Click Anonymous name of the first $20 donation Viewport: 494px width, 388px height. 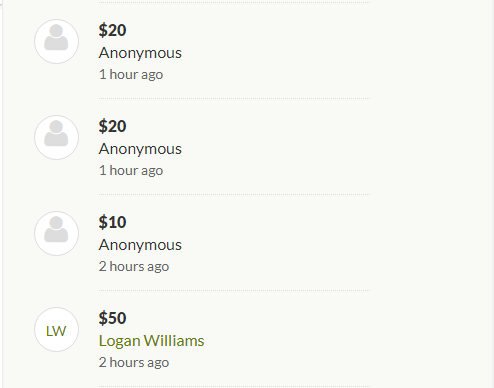(x=140, y=53)
